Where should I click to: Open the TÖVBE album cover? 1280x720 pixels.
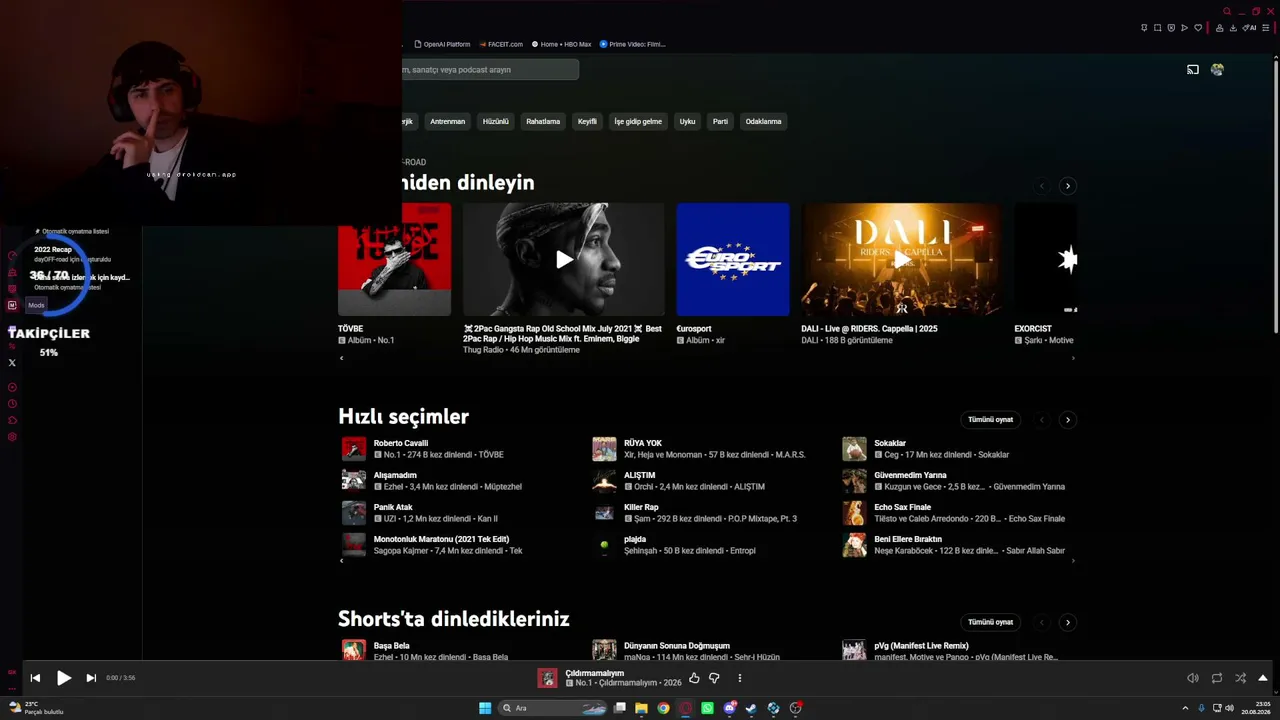[x=394, y=259]
